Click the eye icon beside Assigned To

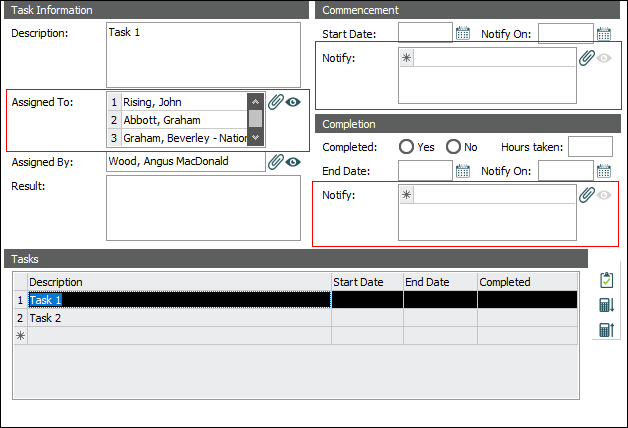(x=293, y=102)
